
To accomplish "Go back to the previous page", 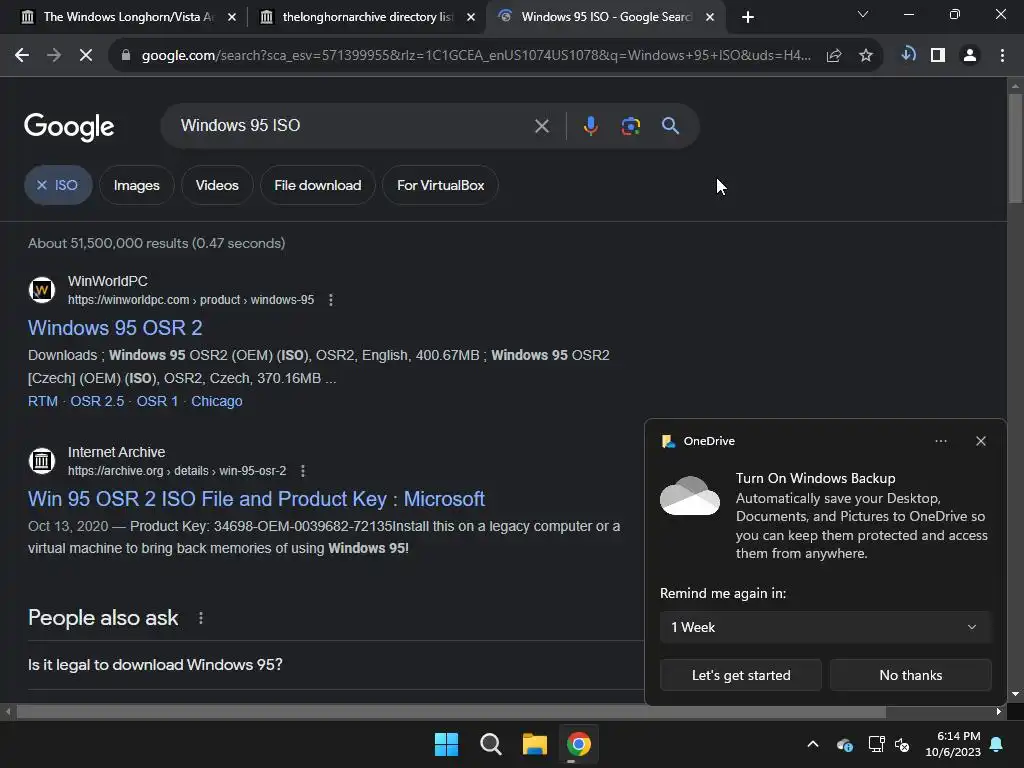I will 22,56.
